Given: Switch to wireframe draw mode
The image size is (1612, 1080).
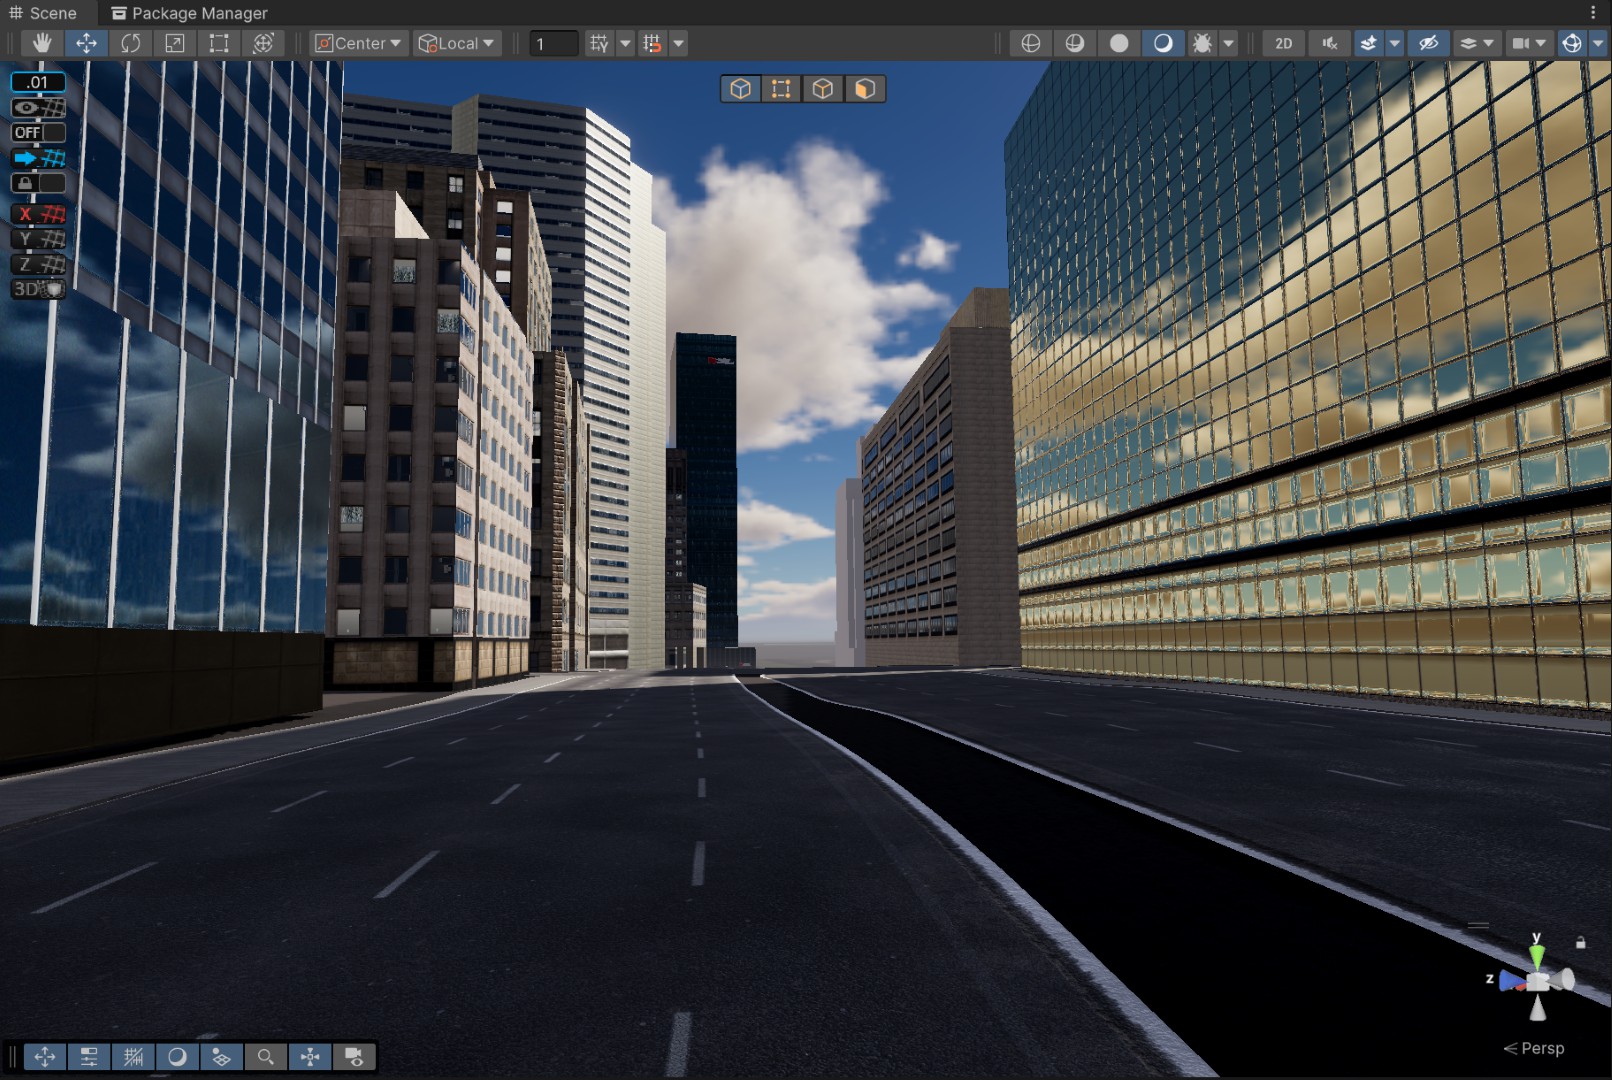Looking at the screenshot, I should pyautogui.click(x=1030, y=43).
